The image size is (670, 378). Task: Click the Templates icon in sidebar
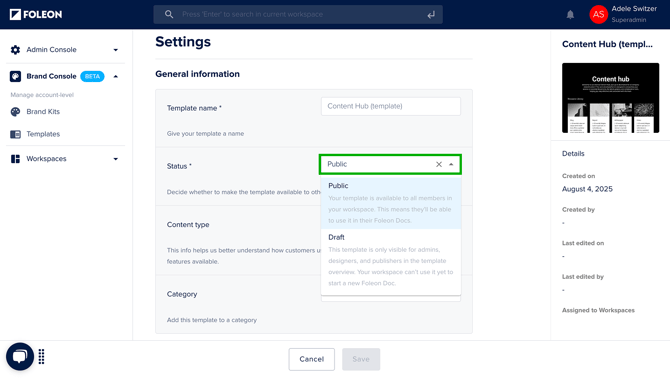[15, 134]
